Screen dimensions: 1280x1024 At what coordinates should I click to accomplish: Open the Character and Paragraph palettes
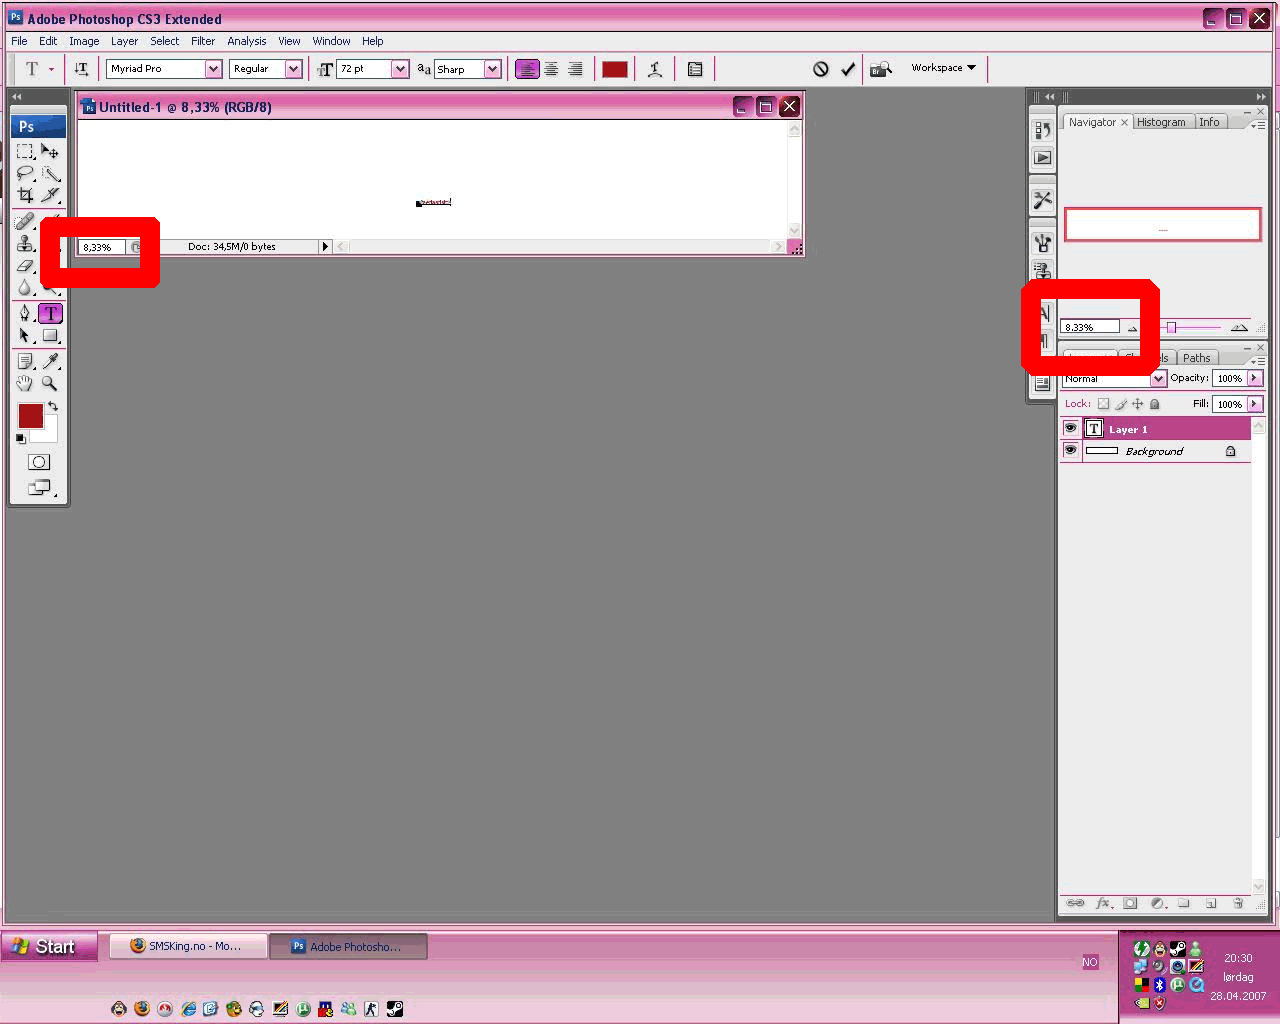pos(695,69)
